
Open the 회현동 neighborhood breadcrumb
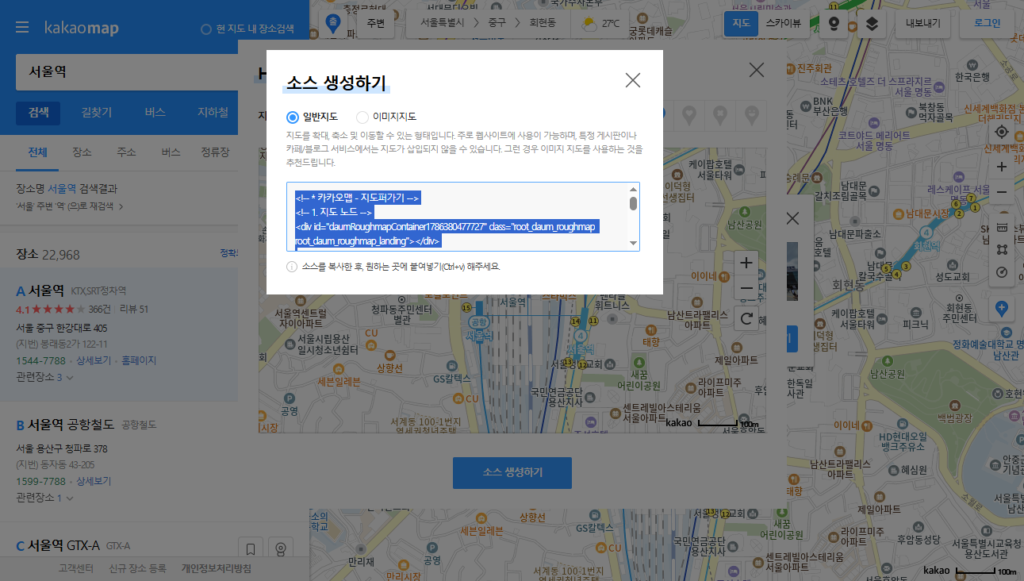click(543, 23)
